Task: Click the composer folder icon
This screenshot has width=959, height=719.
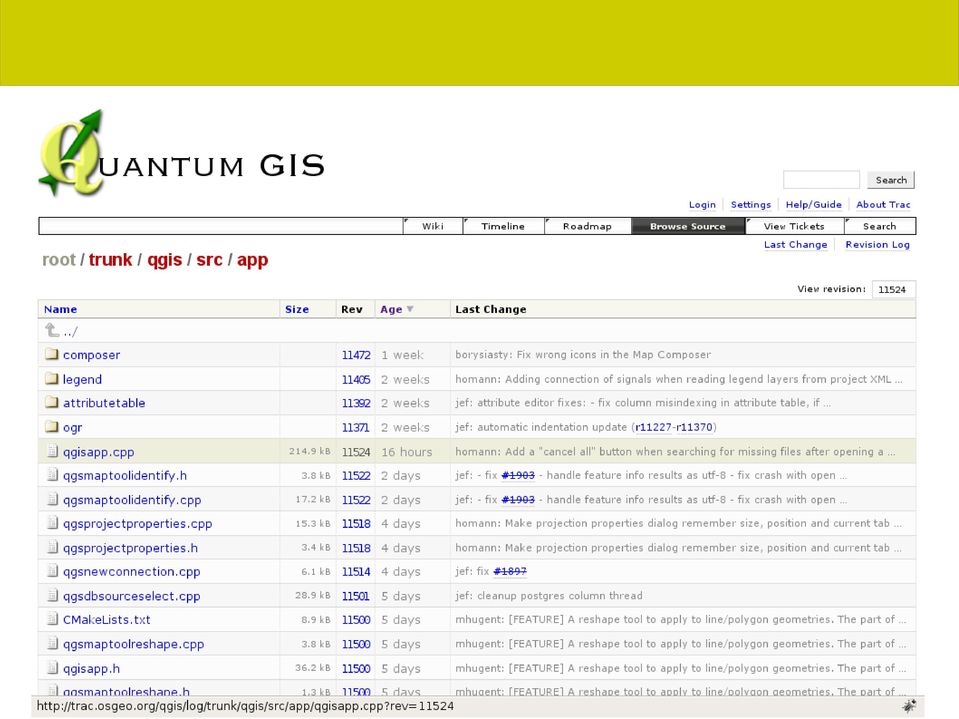Action: 52,354
